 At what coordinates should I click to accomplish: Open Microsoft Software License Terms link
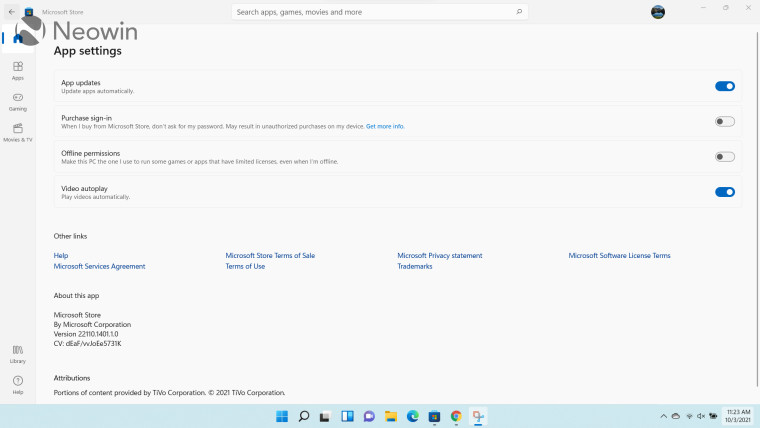(619, 255)
